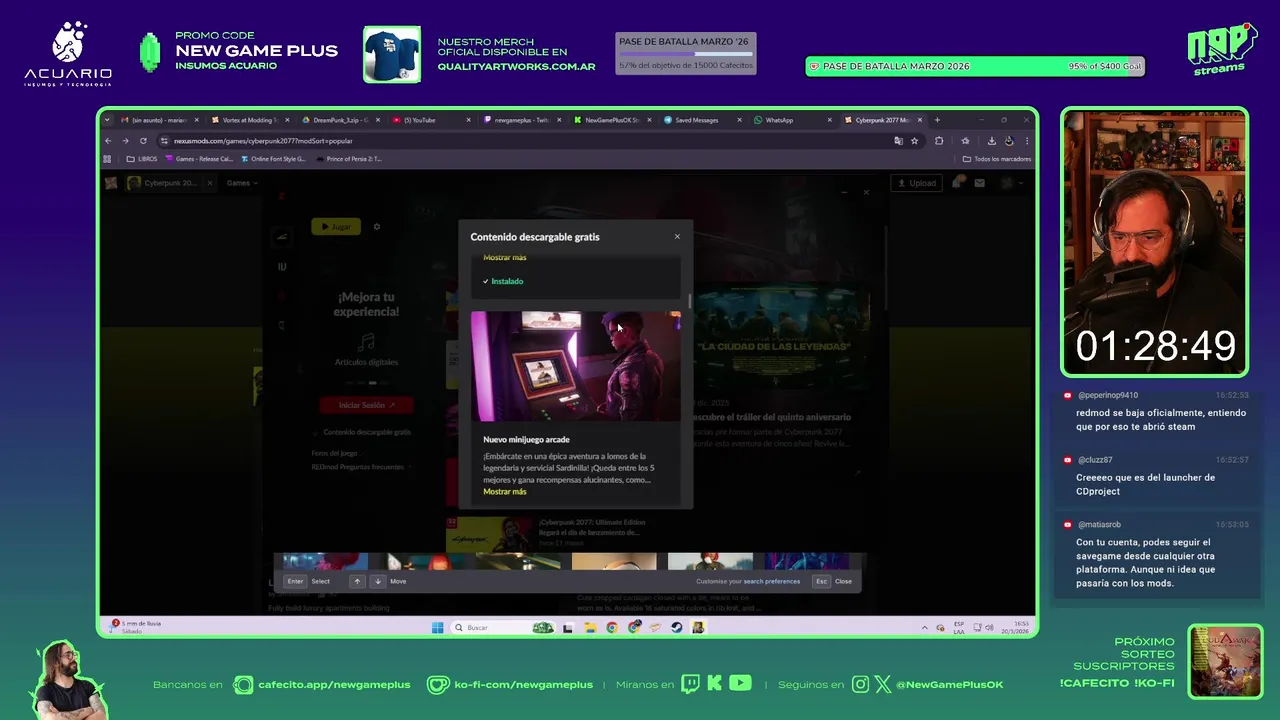Open Todos los marcadores folder

[996, 159]
